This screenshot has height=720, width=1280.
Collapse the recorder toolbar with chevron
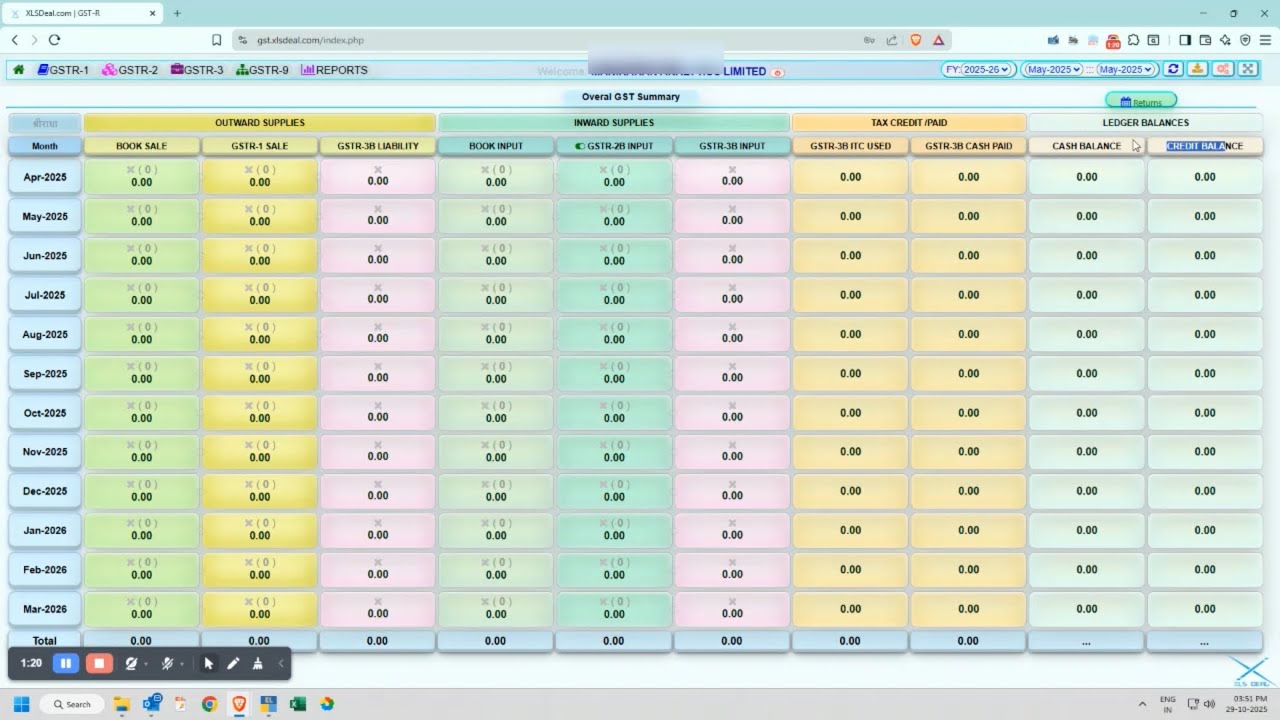pyautogui.click(x=281, y=663)
